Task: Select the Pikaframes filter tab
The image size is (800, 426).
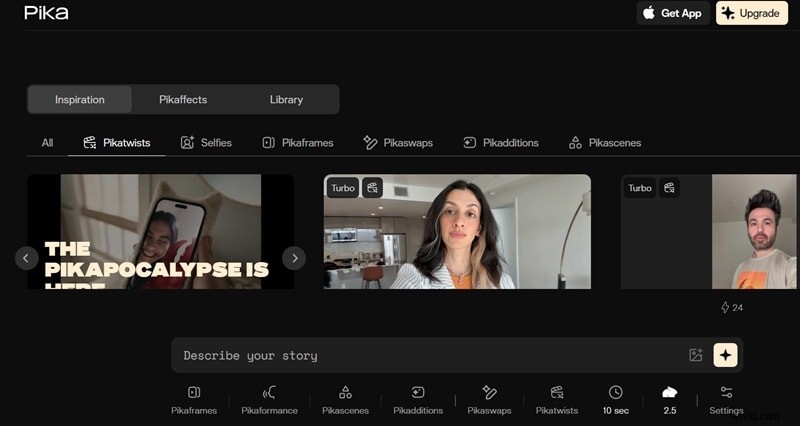Action: click(x=298, y=143)
